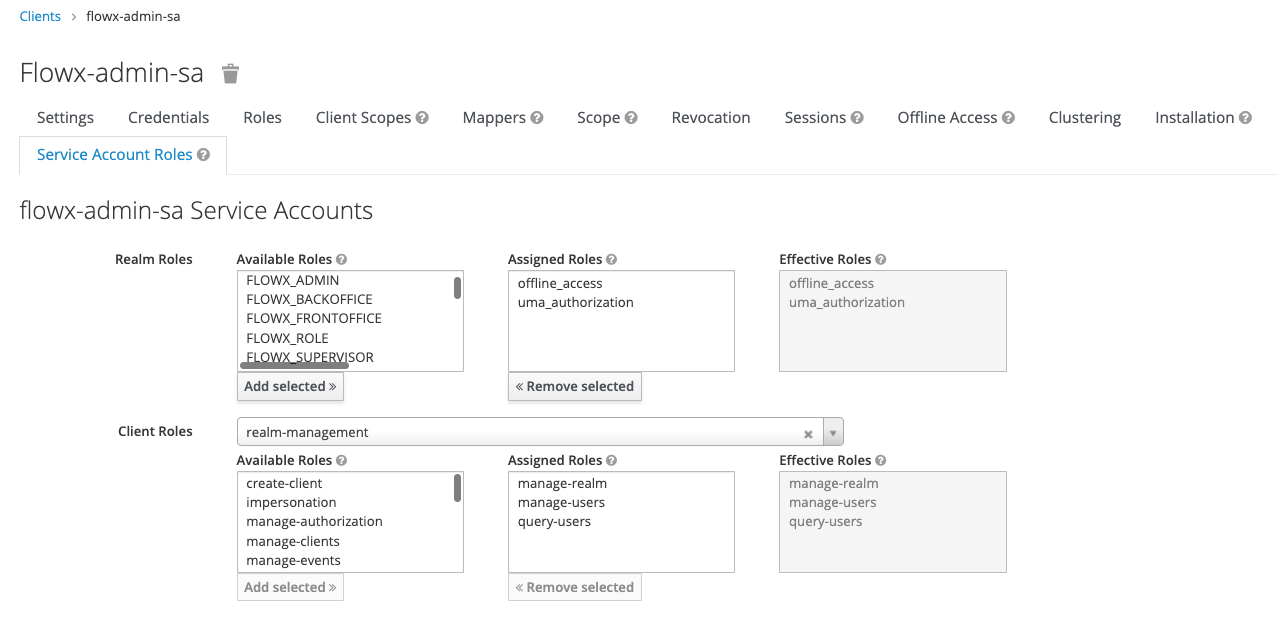Image resolution: width=1286 pixels, height=630 pixels.
Task: Go back to Clients via breadcrumb
Action: coord(40,16)
